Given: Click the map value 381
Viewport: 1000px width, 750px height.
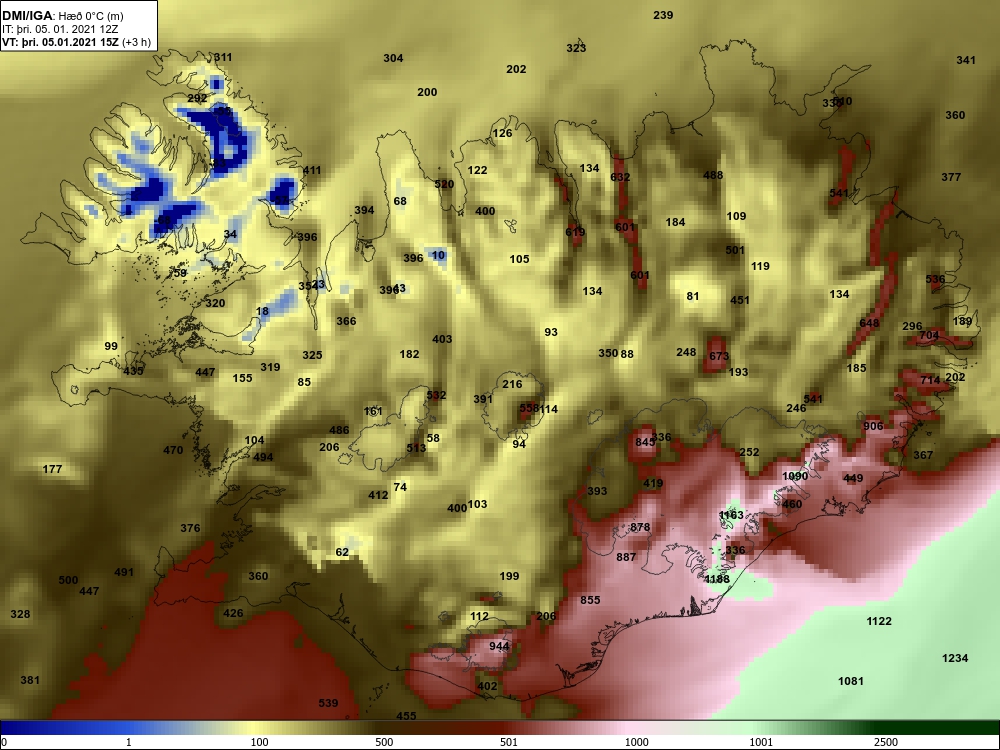Looking at the screenshot, I should point(30,680).
